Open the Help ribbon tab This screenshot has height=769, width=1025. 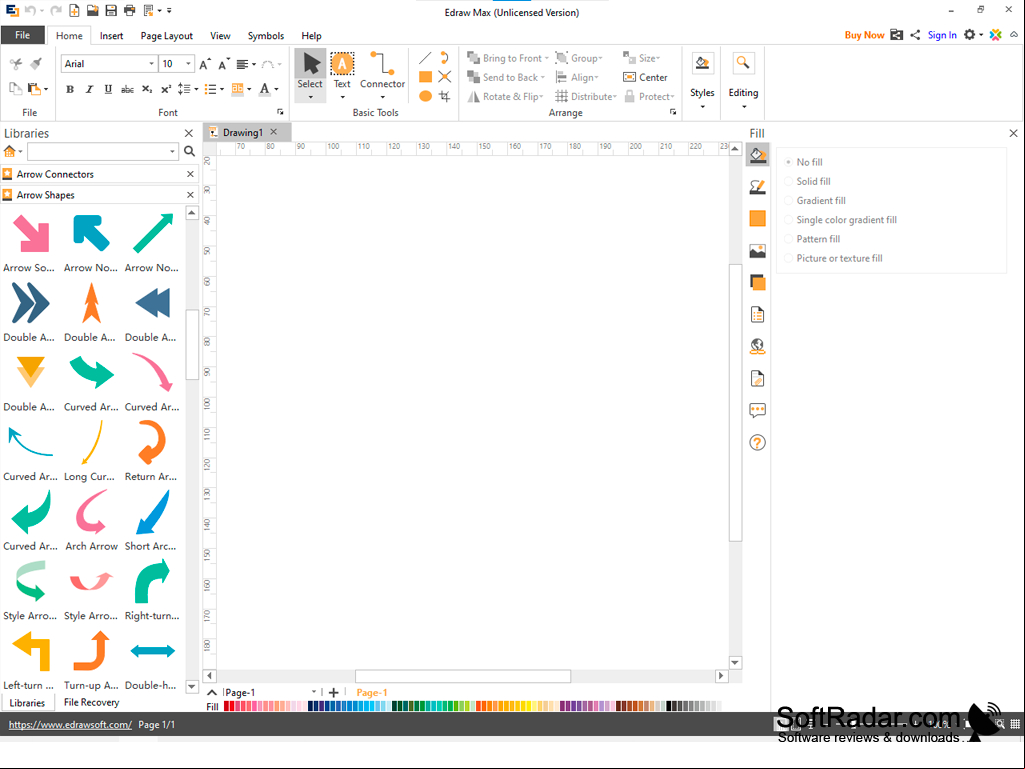click(311, 36)
